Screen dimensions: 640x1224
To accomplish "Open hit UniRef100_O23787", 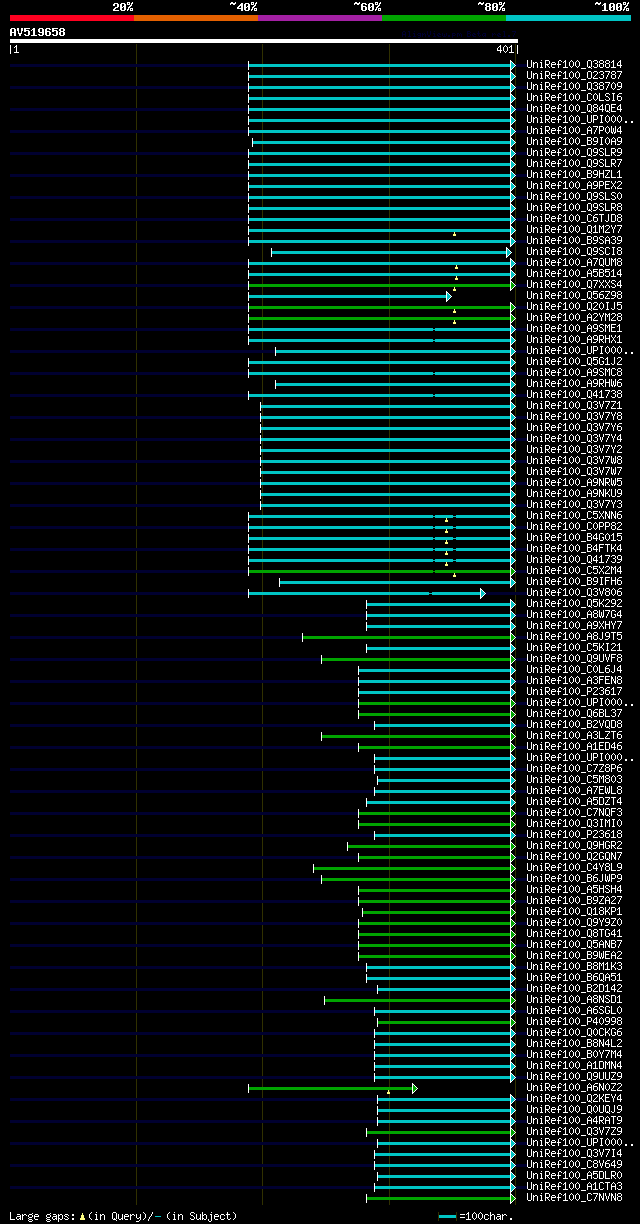I will tap(574, 76).
